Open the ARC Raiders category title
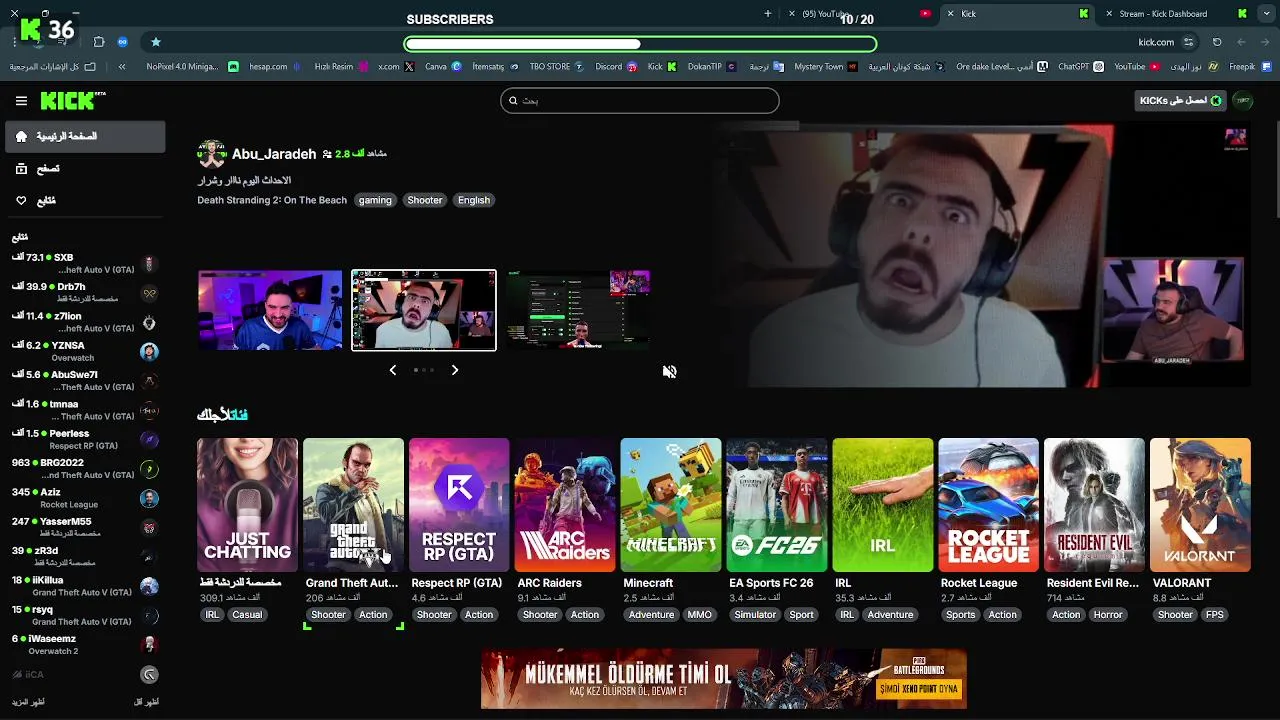The height and width of the screenshot is (720, 1280). (x=549, y=583)
